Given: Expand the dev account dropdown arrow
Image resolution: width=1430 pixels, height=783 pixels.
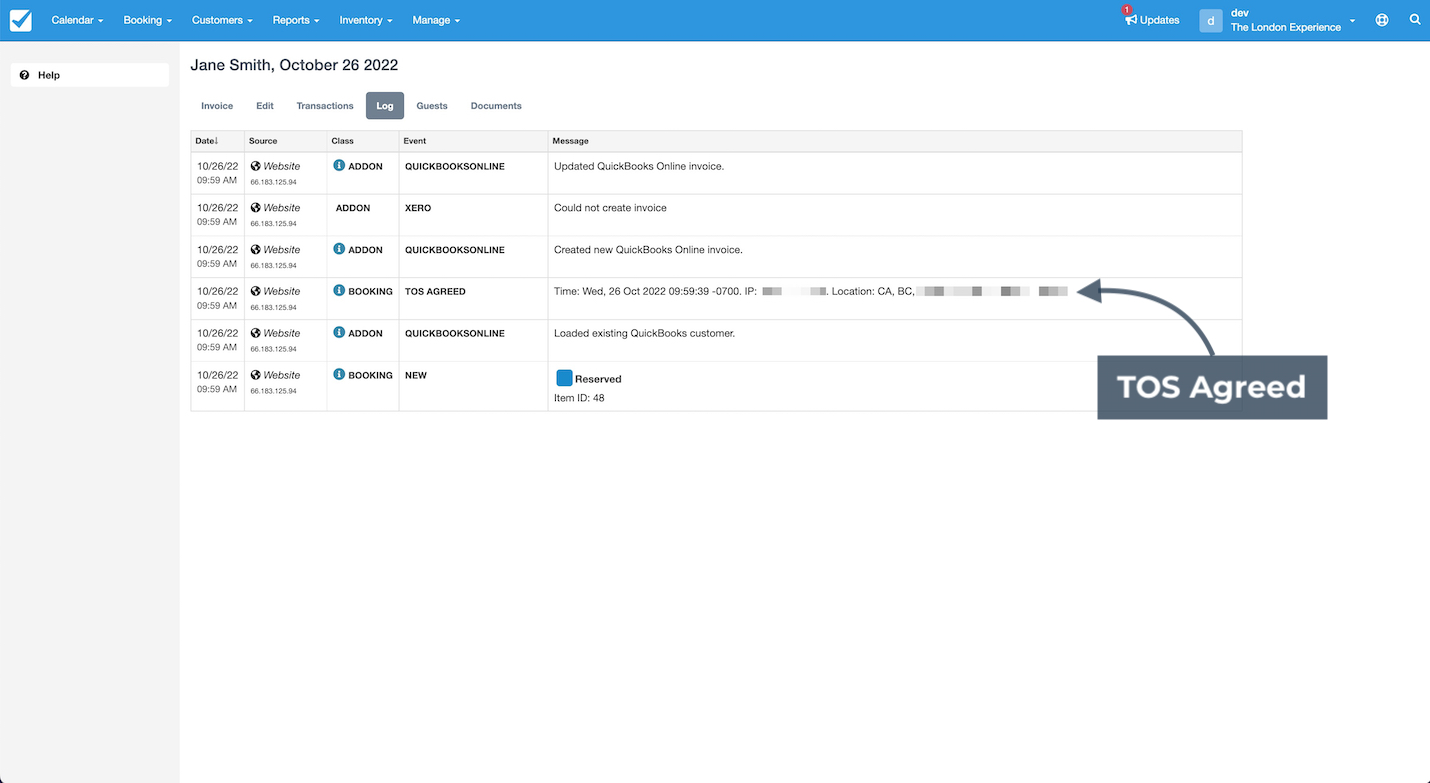Looking at the screenshot, I should (x=1352, y=21).
